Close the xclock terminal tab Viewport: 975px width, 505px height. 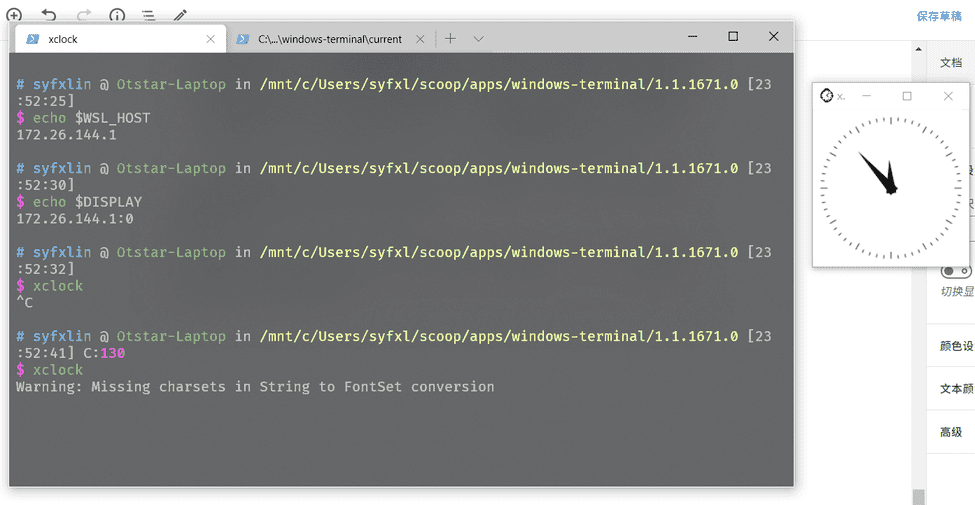tap(210, 39)
